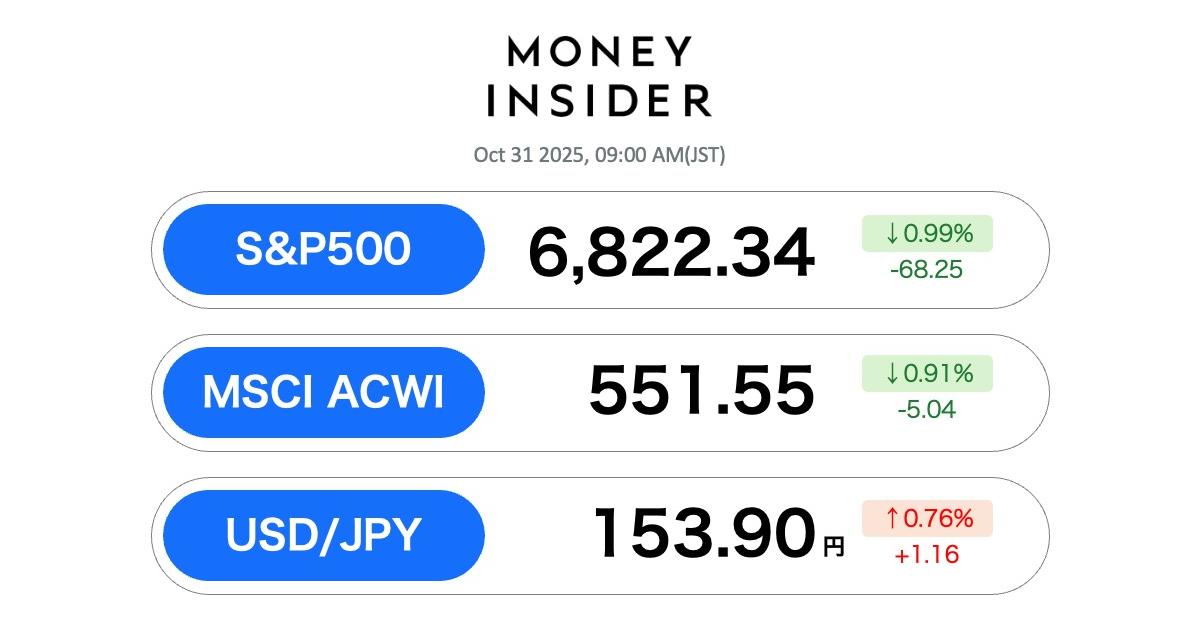Click the S&P500 value 6,822.34
This screenshot has height=630, width=1200.
coord(671,253)
